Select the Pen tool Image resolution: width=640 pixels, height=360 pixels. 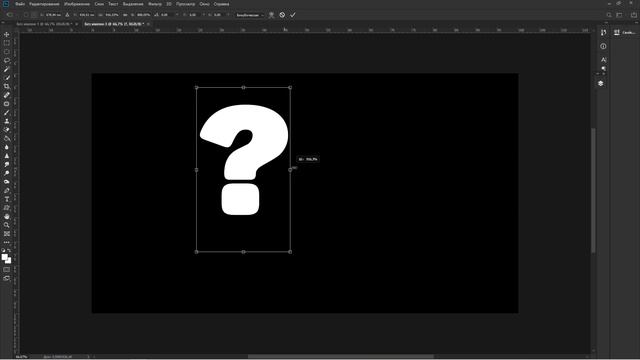[x=7, y=191]
